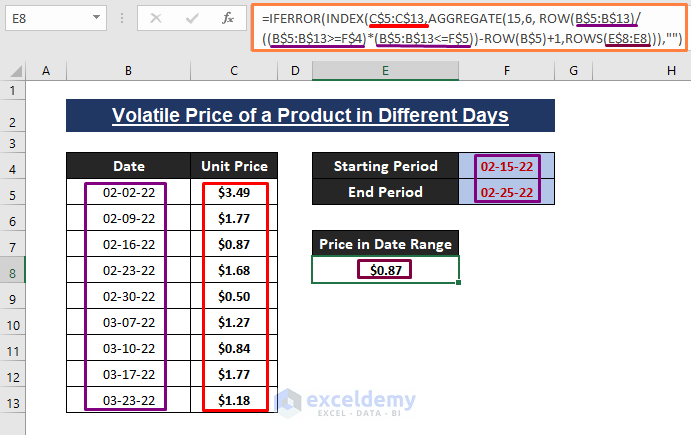Select row 4 header

13,166
